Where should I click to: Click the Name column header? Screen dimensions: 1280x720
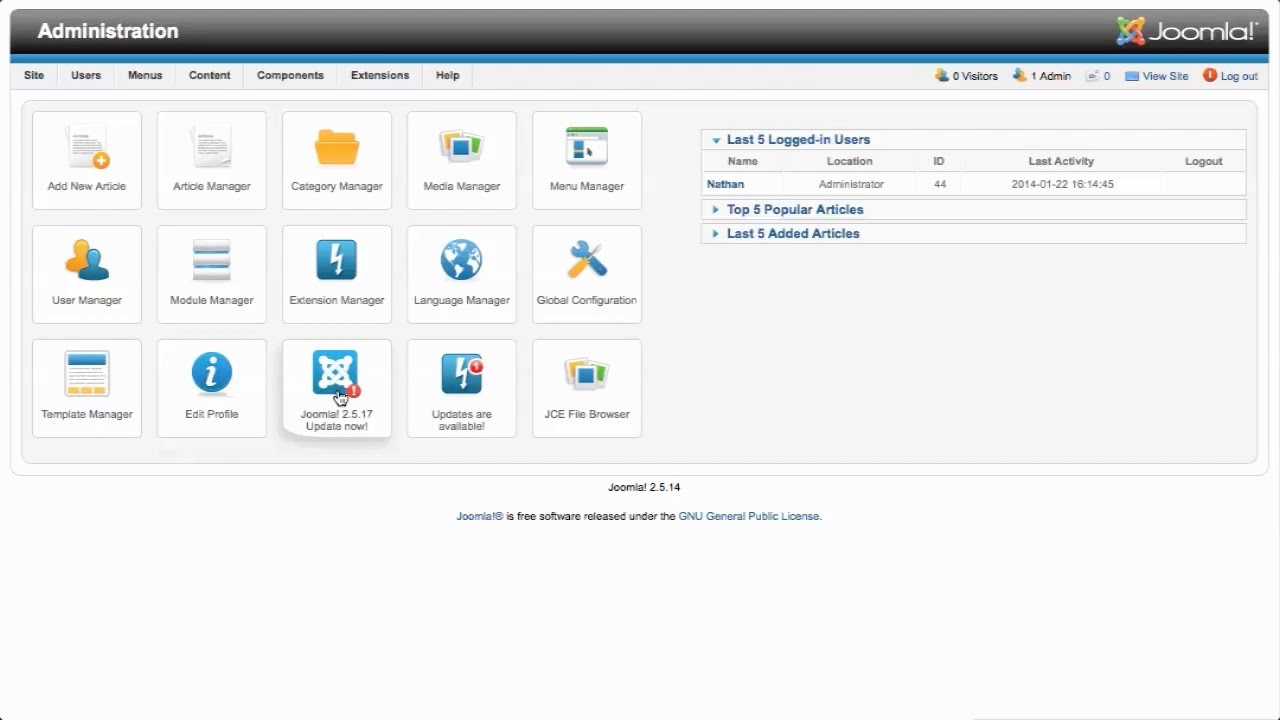click(x=743, y=161)
